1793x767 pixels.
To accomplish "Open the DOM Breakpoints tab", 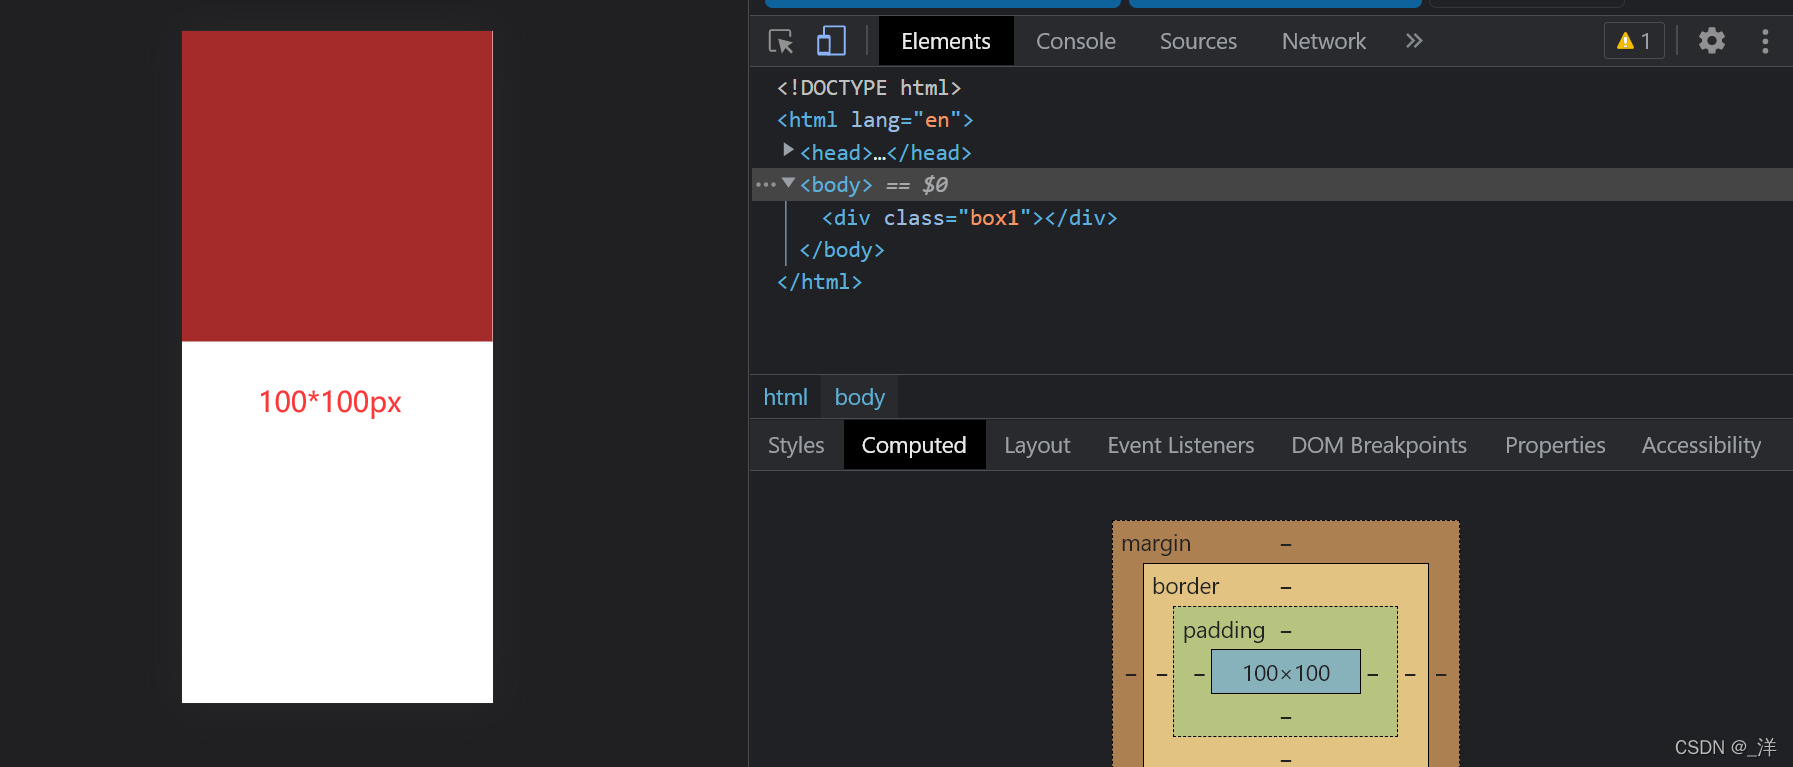I will tap(1379, 445).
